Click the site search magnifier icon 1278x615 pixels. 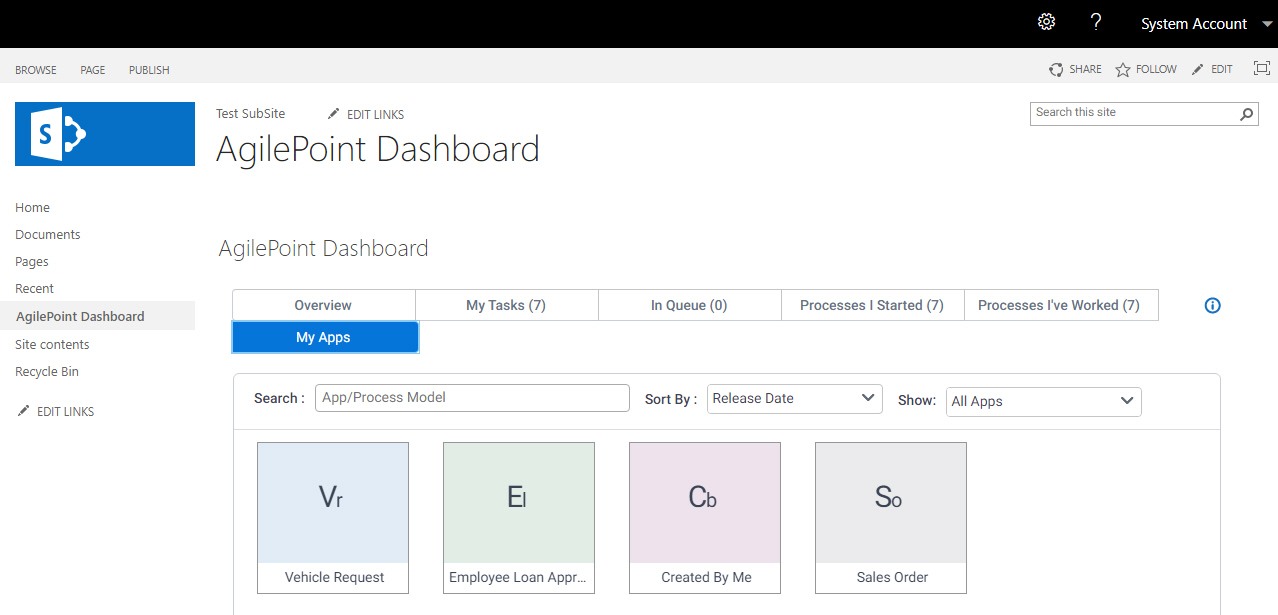coord(1247,114)
